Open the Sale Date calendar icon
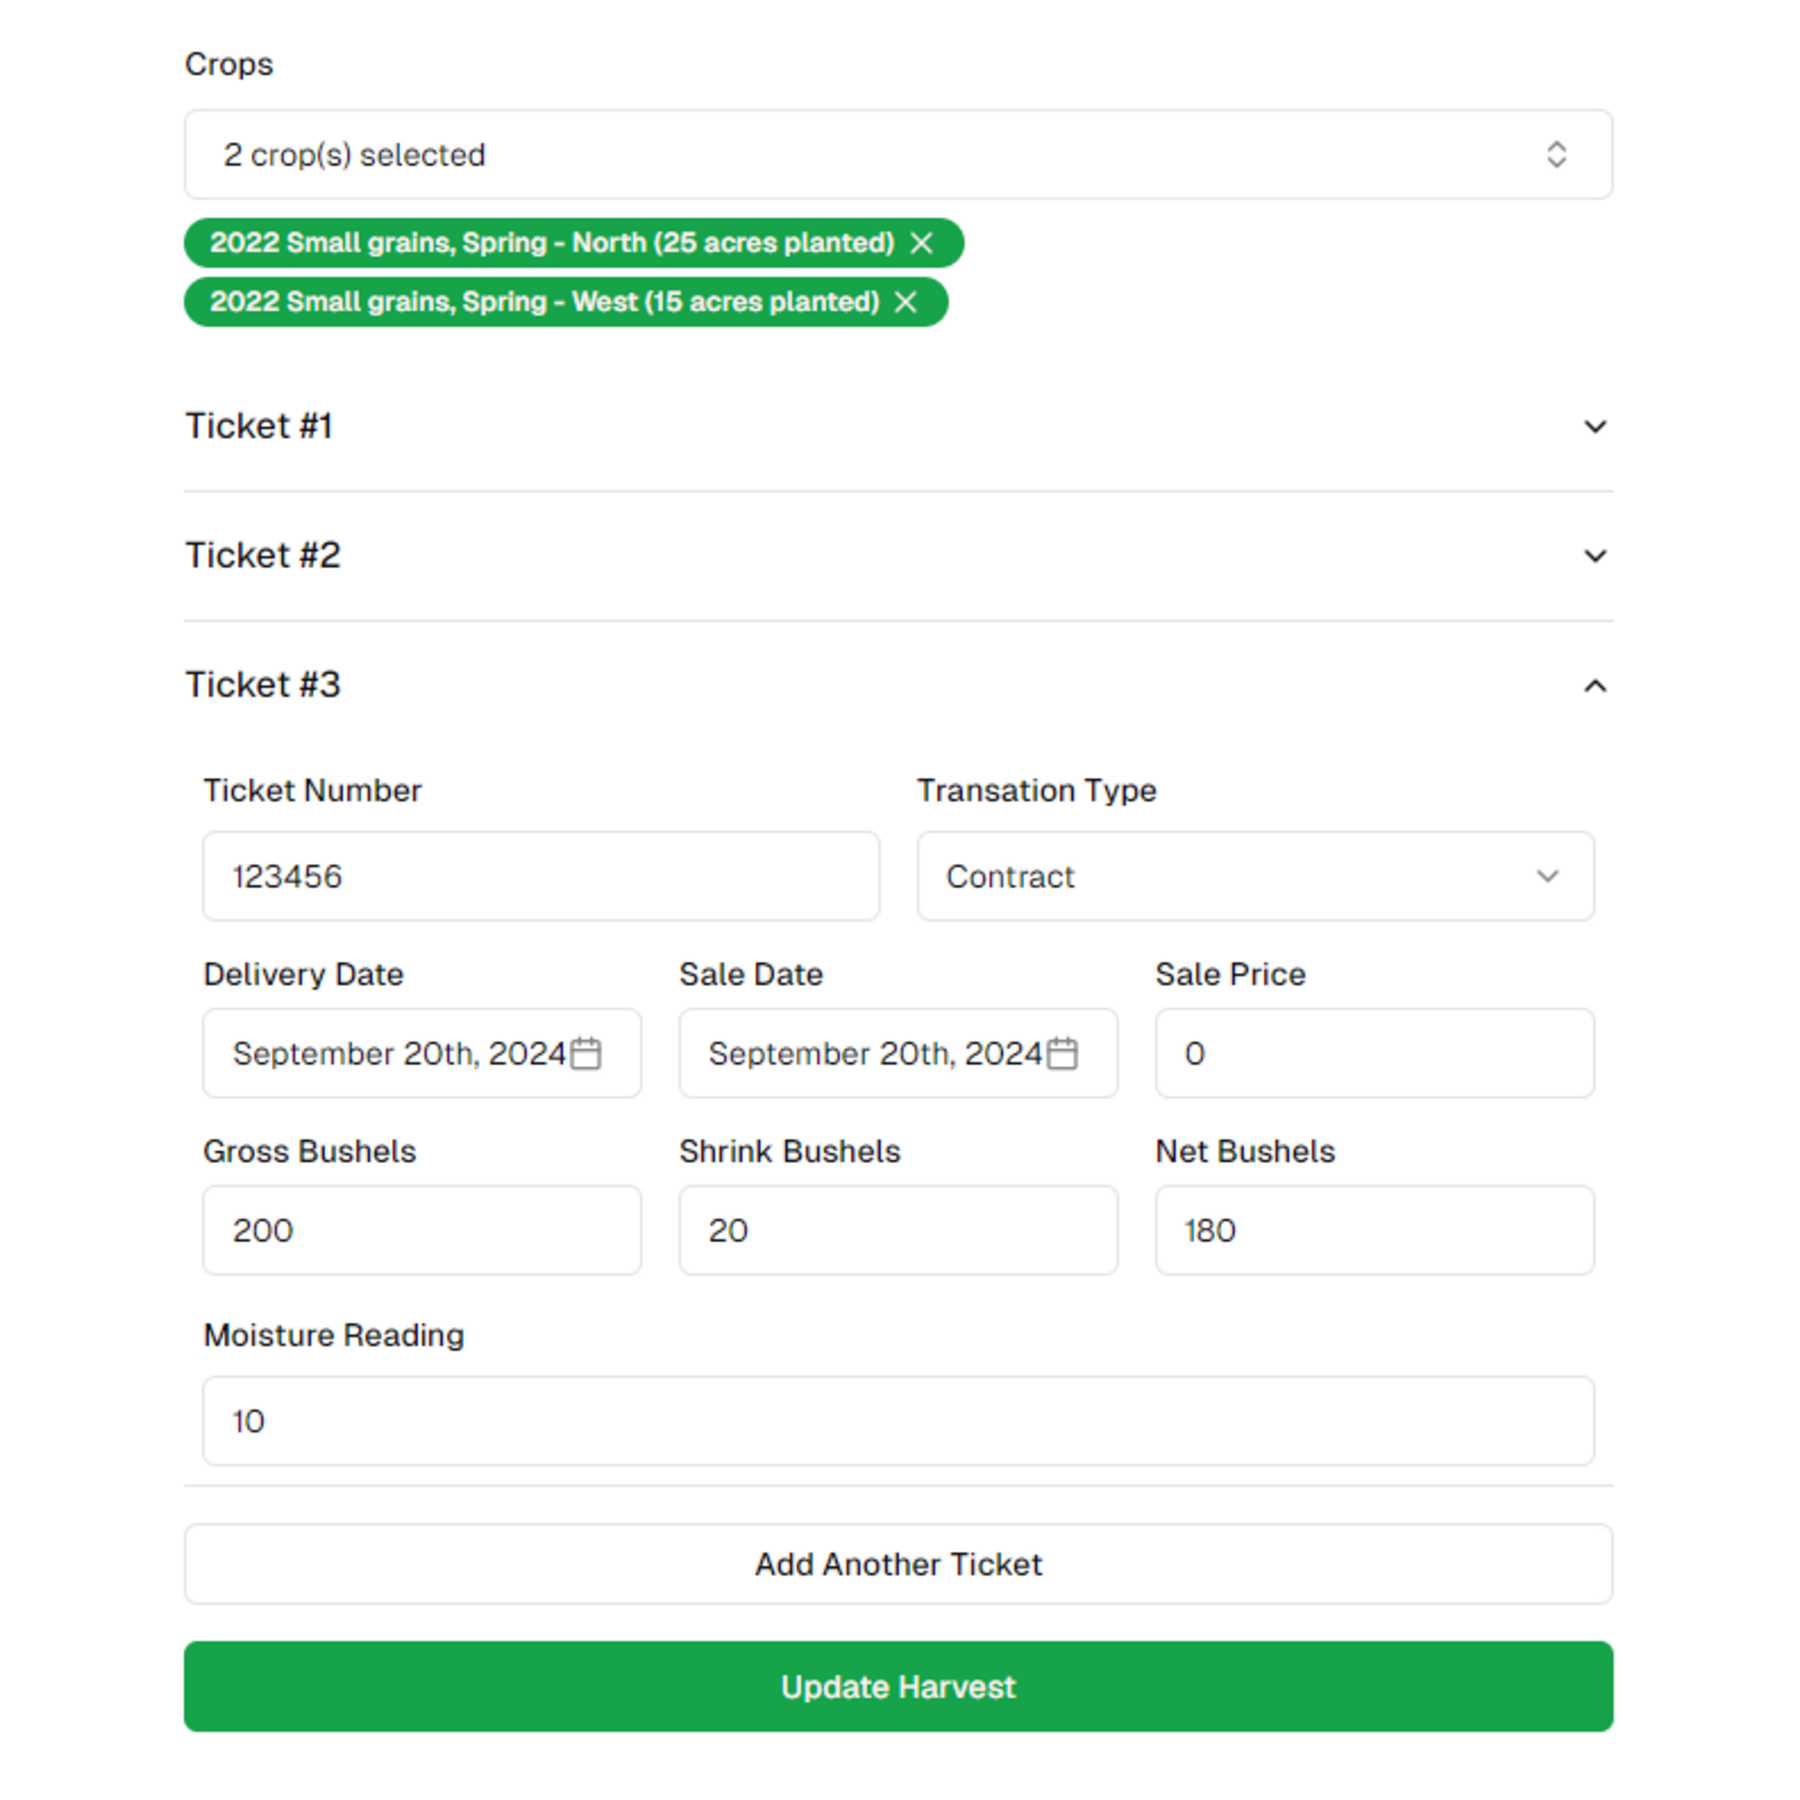The height and width of the screenshot is (1800, 1800). click(x=1062, y=1053)
